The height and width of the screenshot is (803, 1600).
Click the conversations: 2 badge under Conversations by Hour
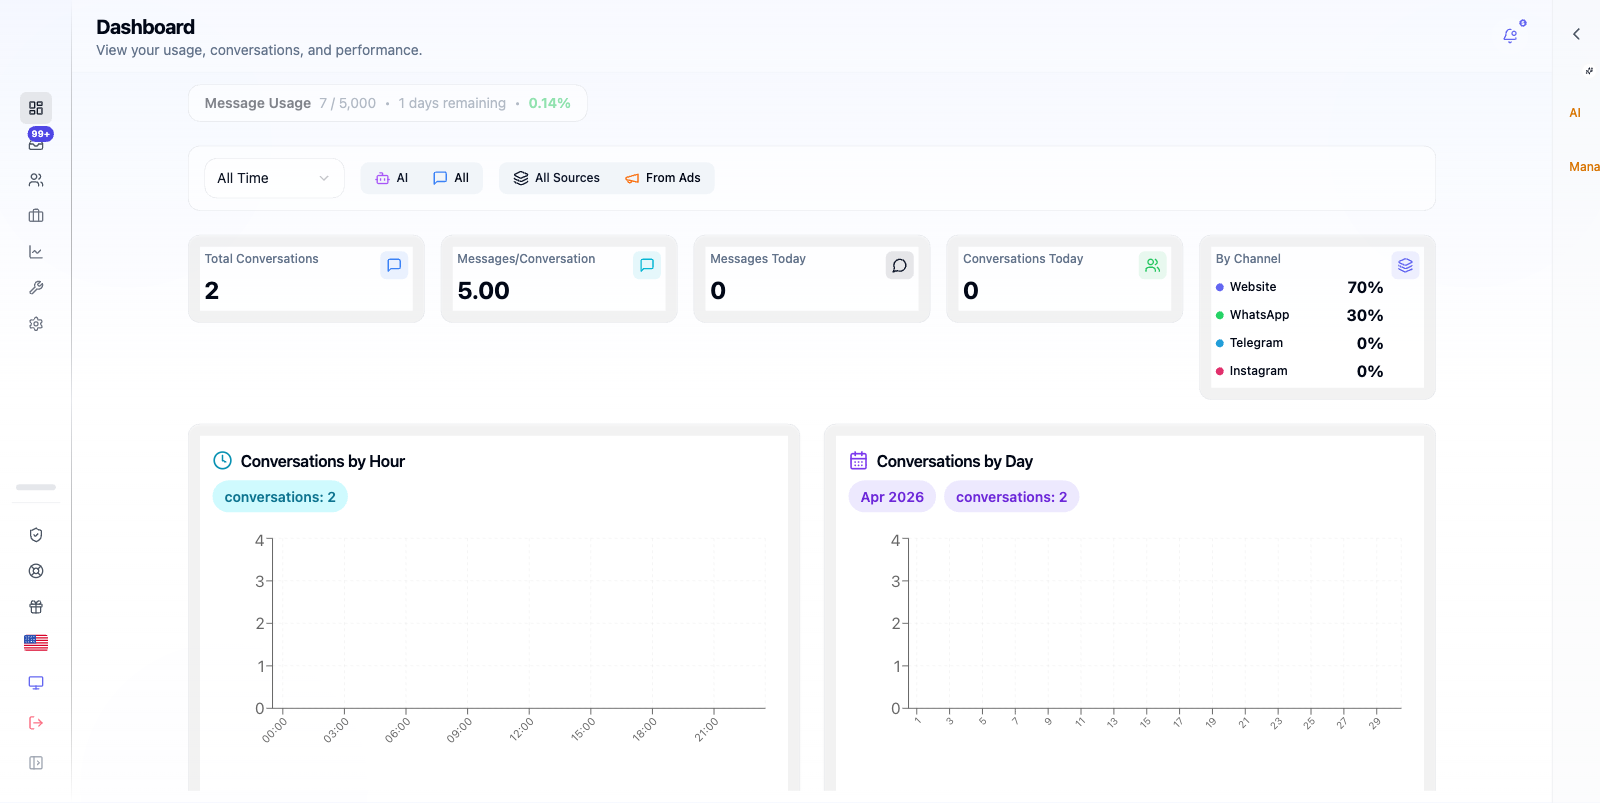click(280, 497)
